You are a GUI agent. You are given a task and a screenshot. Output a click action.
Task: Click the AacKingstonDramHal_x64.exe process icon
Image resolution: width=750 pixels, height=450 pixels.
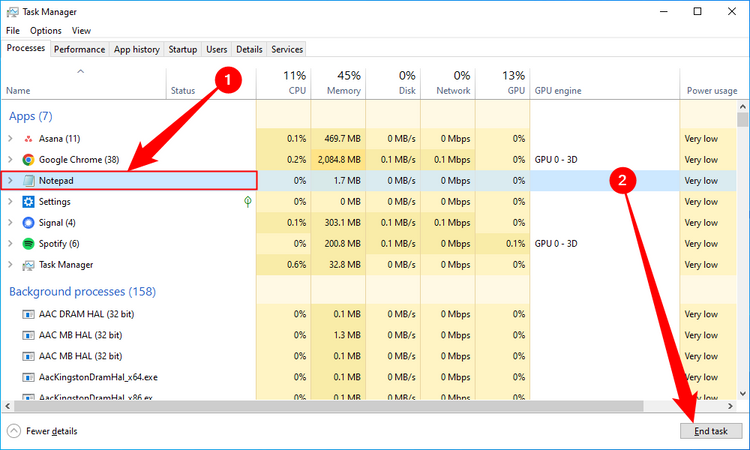pos(28,377)
